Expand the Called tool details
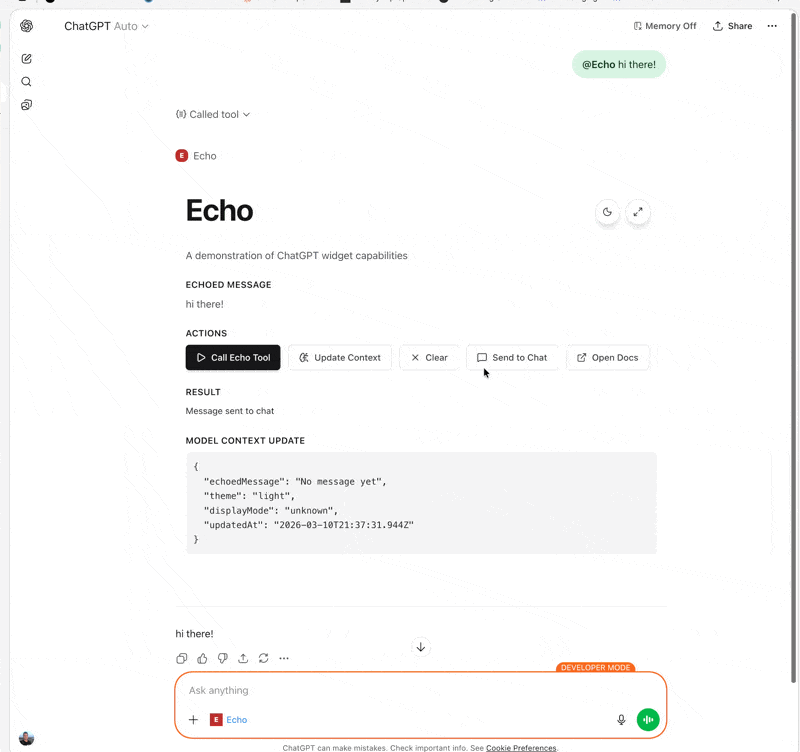800x752 pixels. click(x=213, y=114)
